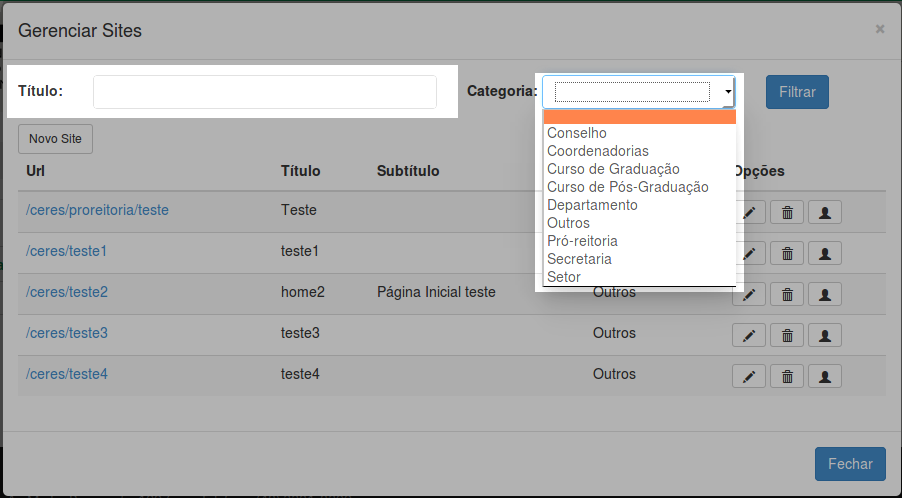Focus the Título text input field
Screen dimensions: 902x498
click(x=265, y=92)
